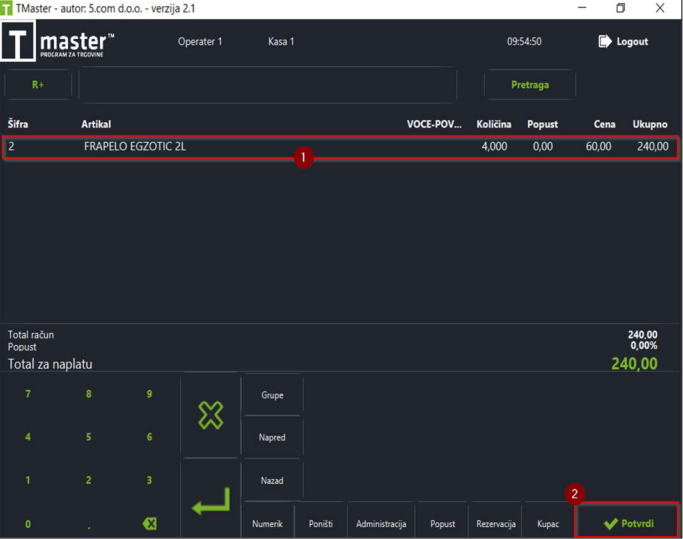Screen dimensions: 683x539
Task: Click the R+ button
Action: point(38,85)
